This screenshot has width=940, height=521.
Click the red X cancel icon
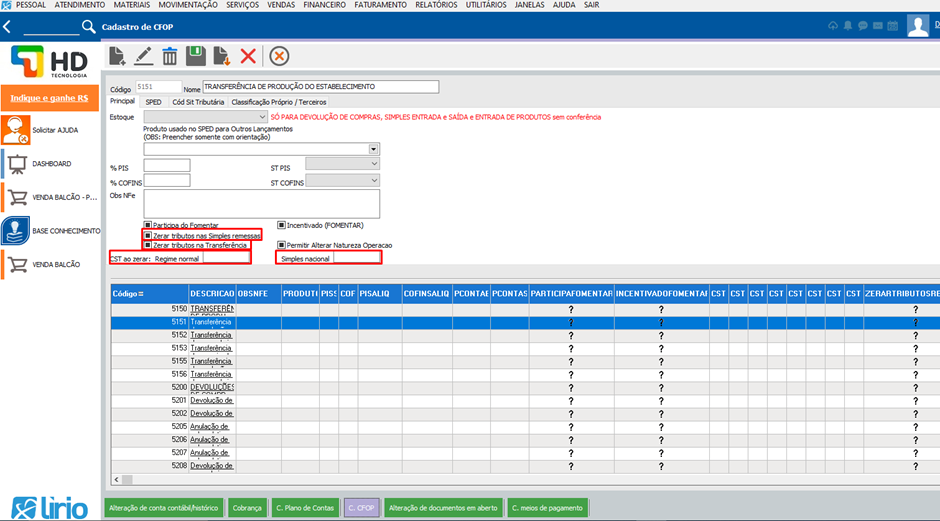pyautogui.click(x=248, y=57)
